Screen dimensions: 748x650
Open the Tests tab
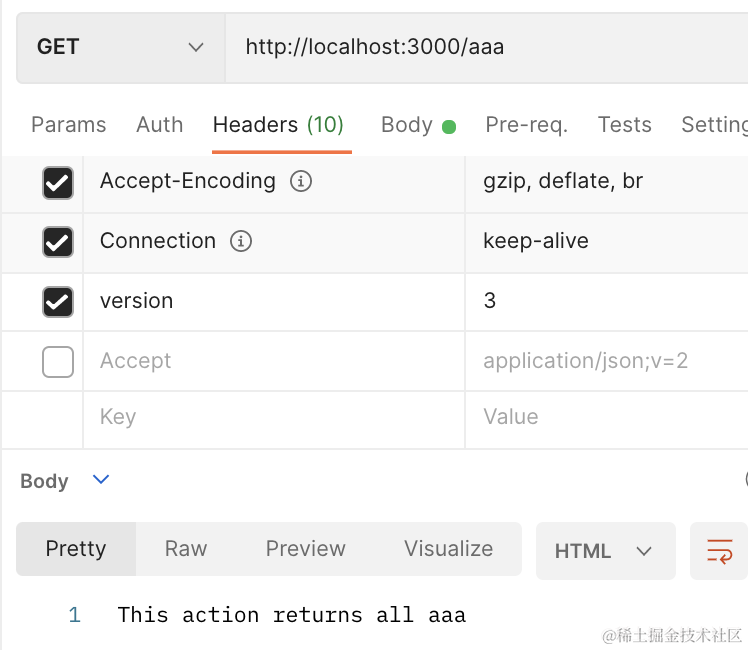624,125
